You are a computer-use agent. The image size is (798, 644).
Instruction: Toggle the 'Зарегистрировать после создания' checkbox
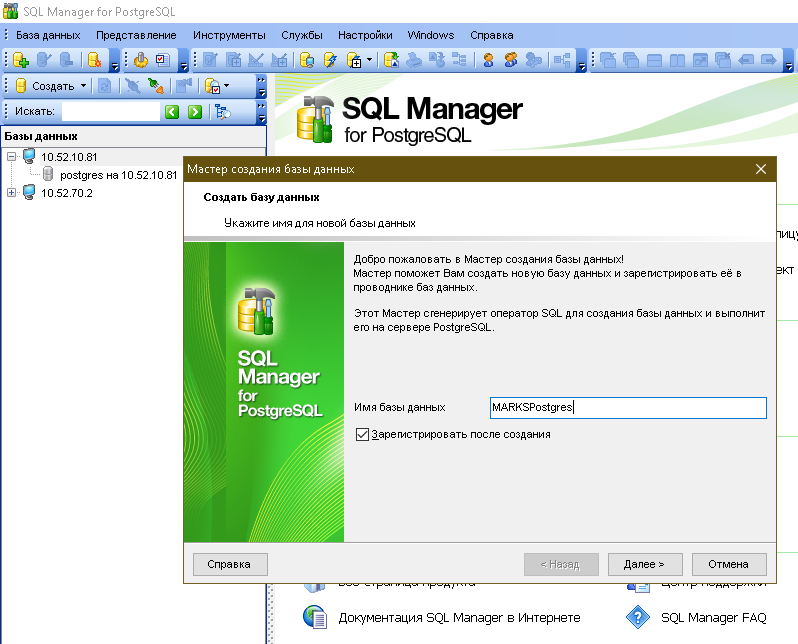point(362,434)
